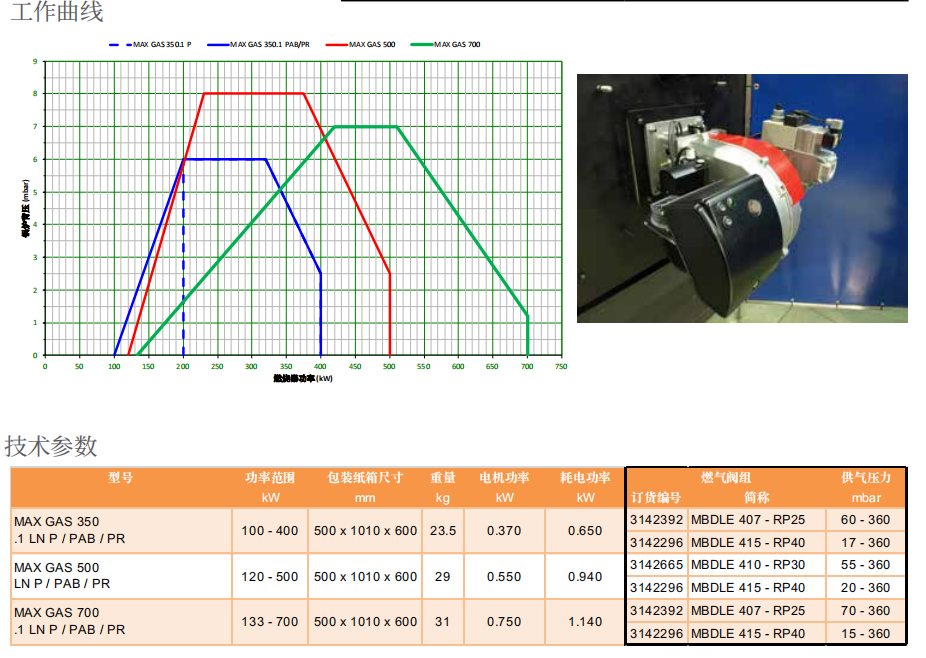Image resolution: width=926 pixels, height=658 pixels.
Task: Select the '技术参数' heading
Action: [x=51, y=446]
